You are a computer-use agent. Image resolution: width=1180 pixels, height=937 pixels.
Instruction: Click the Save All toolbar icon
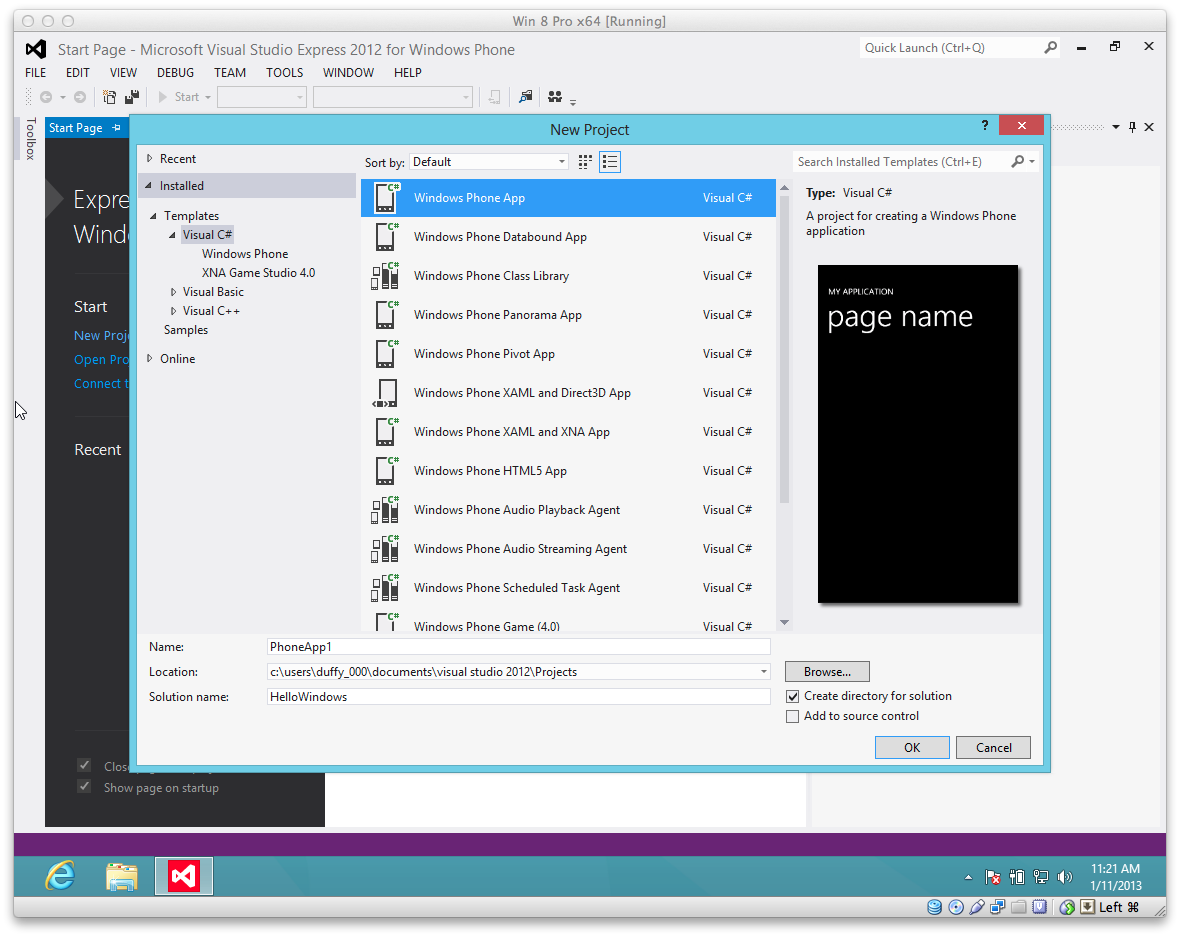click(132, 97)
